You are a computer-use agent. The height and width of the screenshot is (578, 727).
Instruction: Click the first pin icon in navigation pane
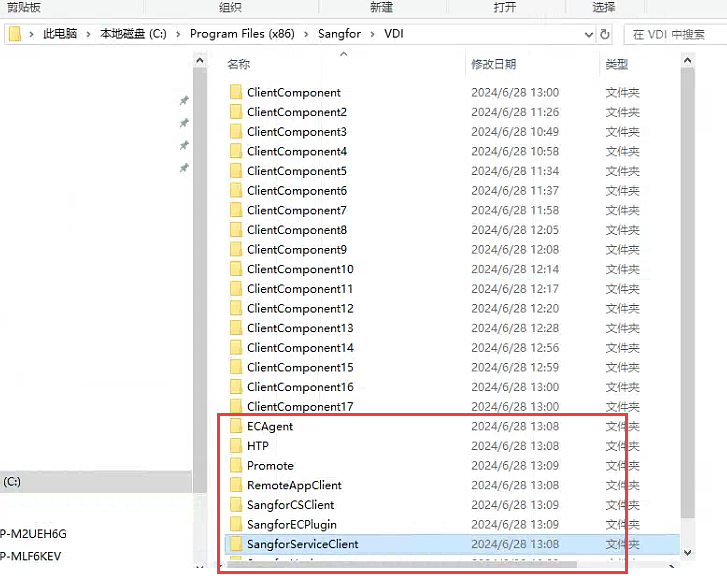pyautogui.click(x=184, y=100)
